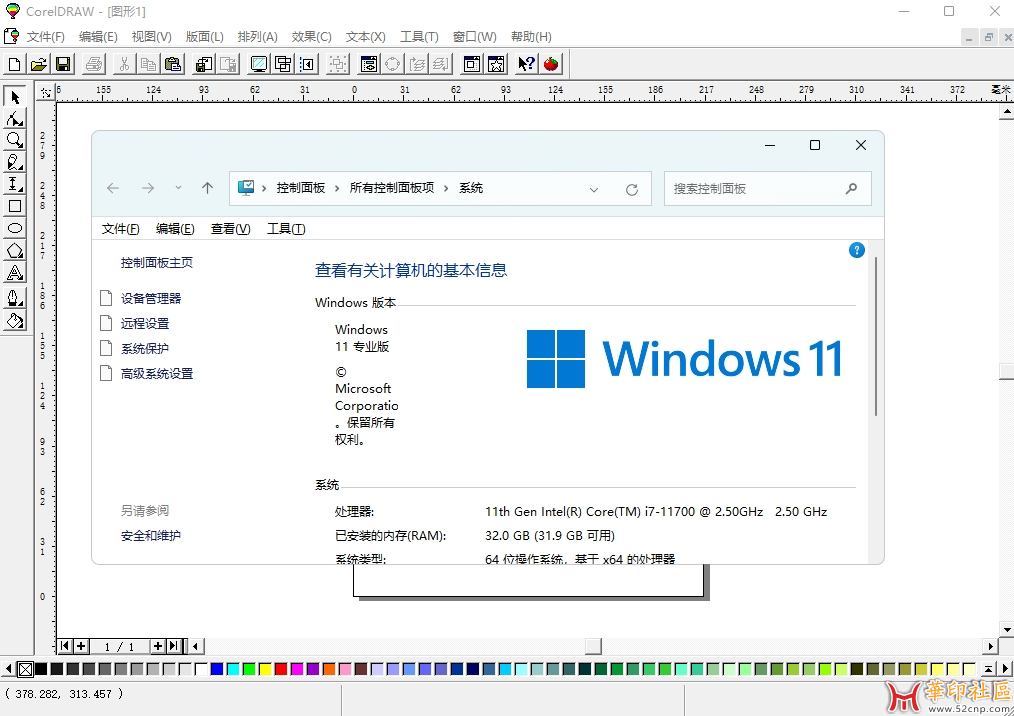The height and width of the screenshot is (716, 1014).
Task: Click the Cut scissors icon
Action: (x=124, y=64)
